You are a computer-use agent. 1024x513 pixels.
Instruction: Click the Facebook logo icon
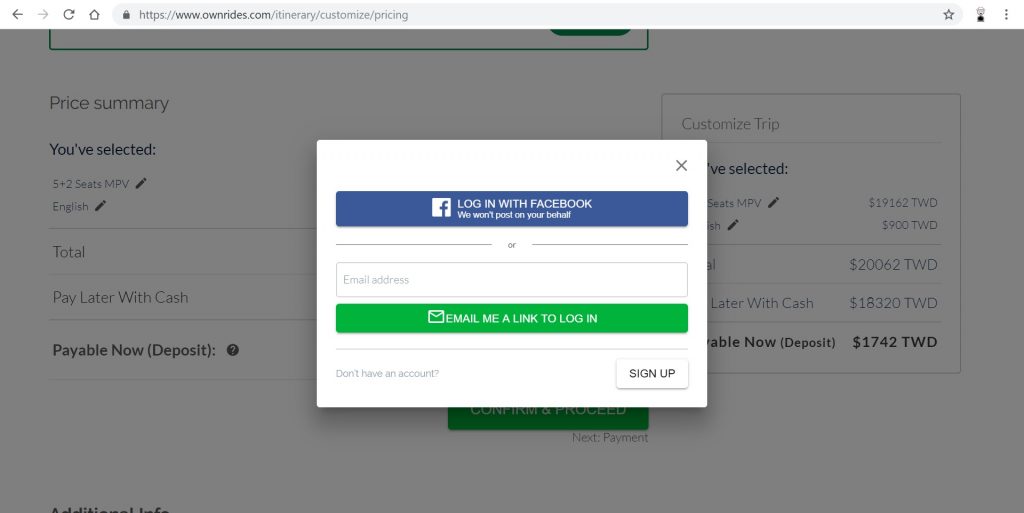click(x=441, y=208)
